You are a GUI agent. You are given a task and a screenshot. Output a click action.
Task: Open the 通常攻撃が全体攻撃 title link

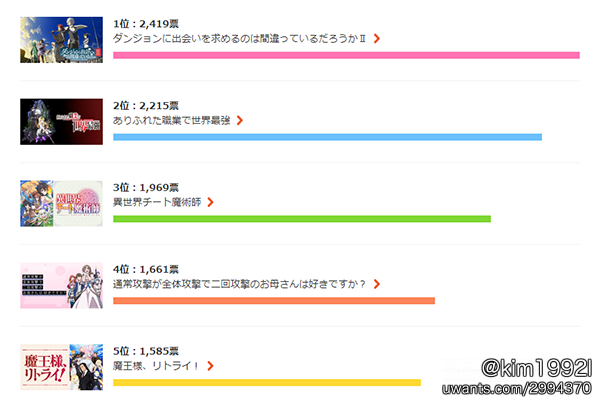click(x=239, y=284)
